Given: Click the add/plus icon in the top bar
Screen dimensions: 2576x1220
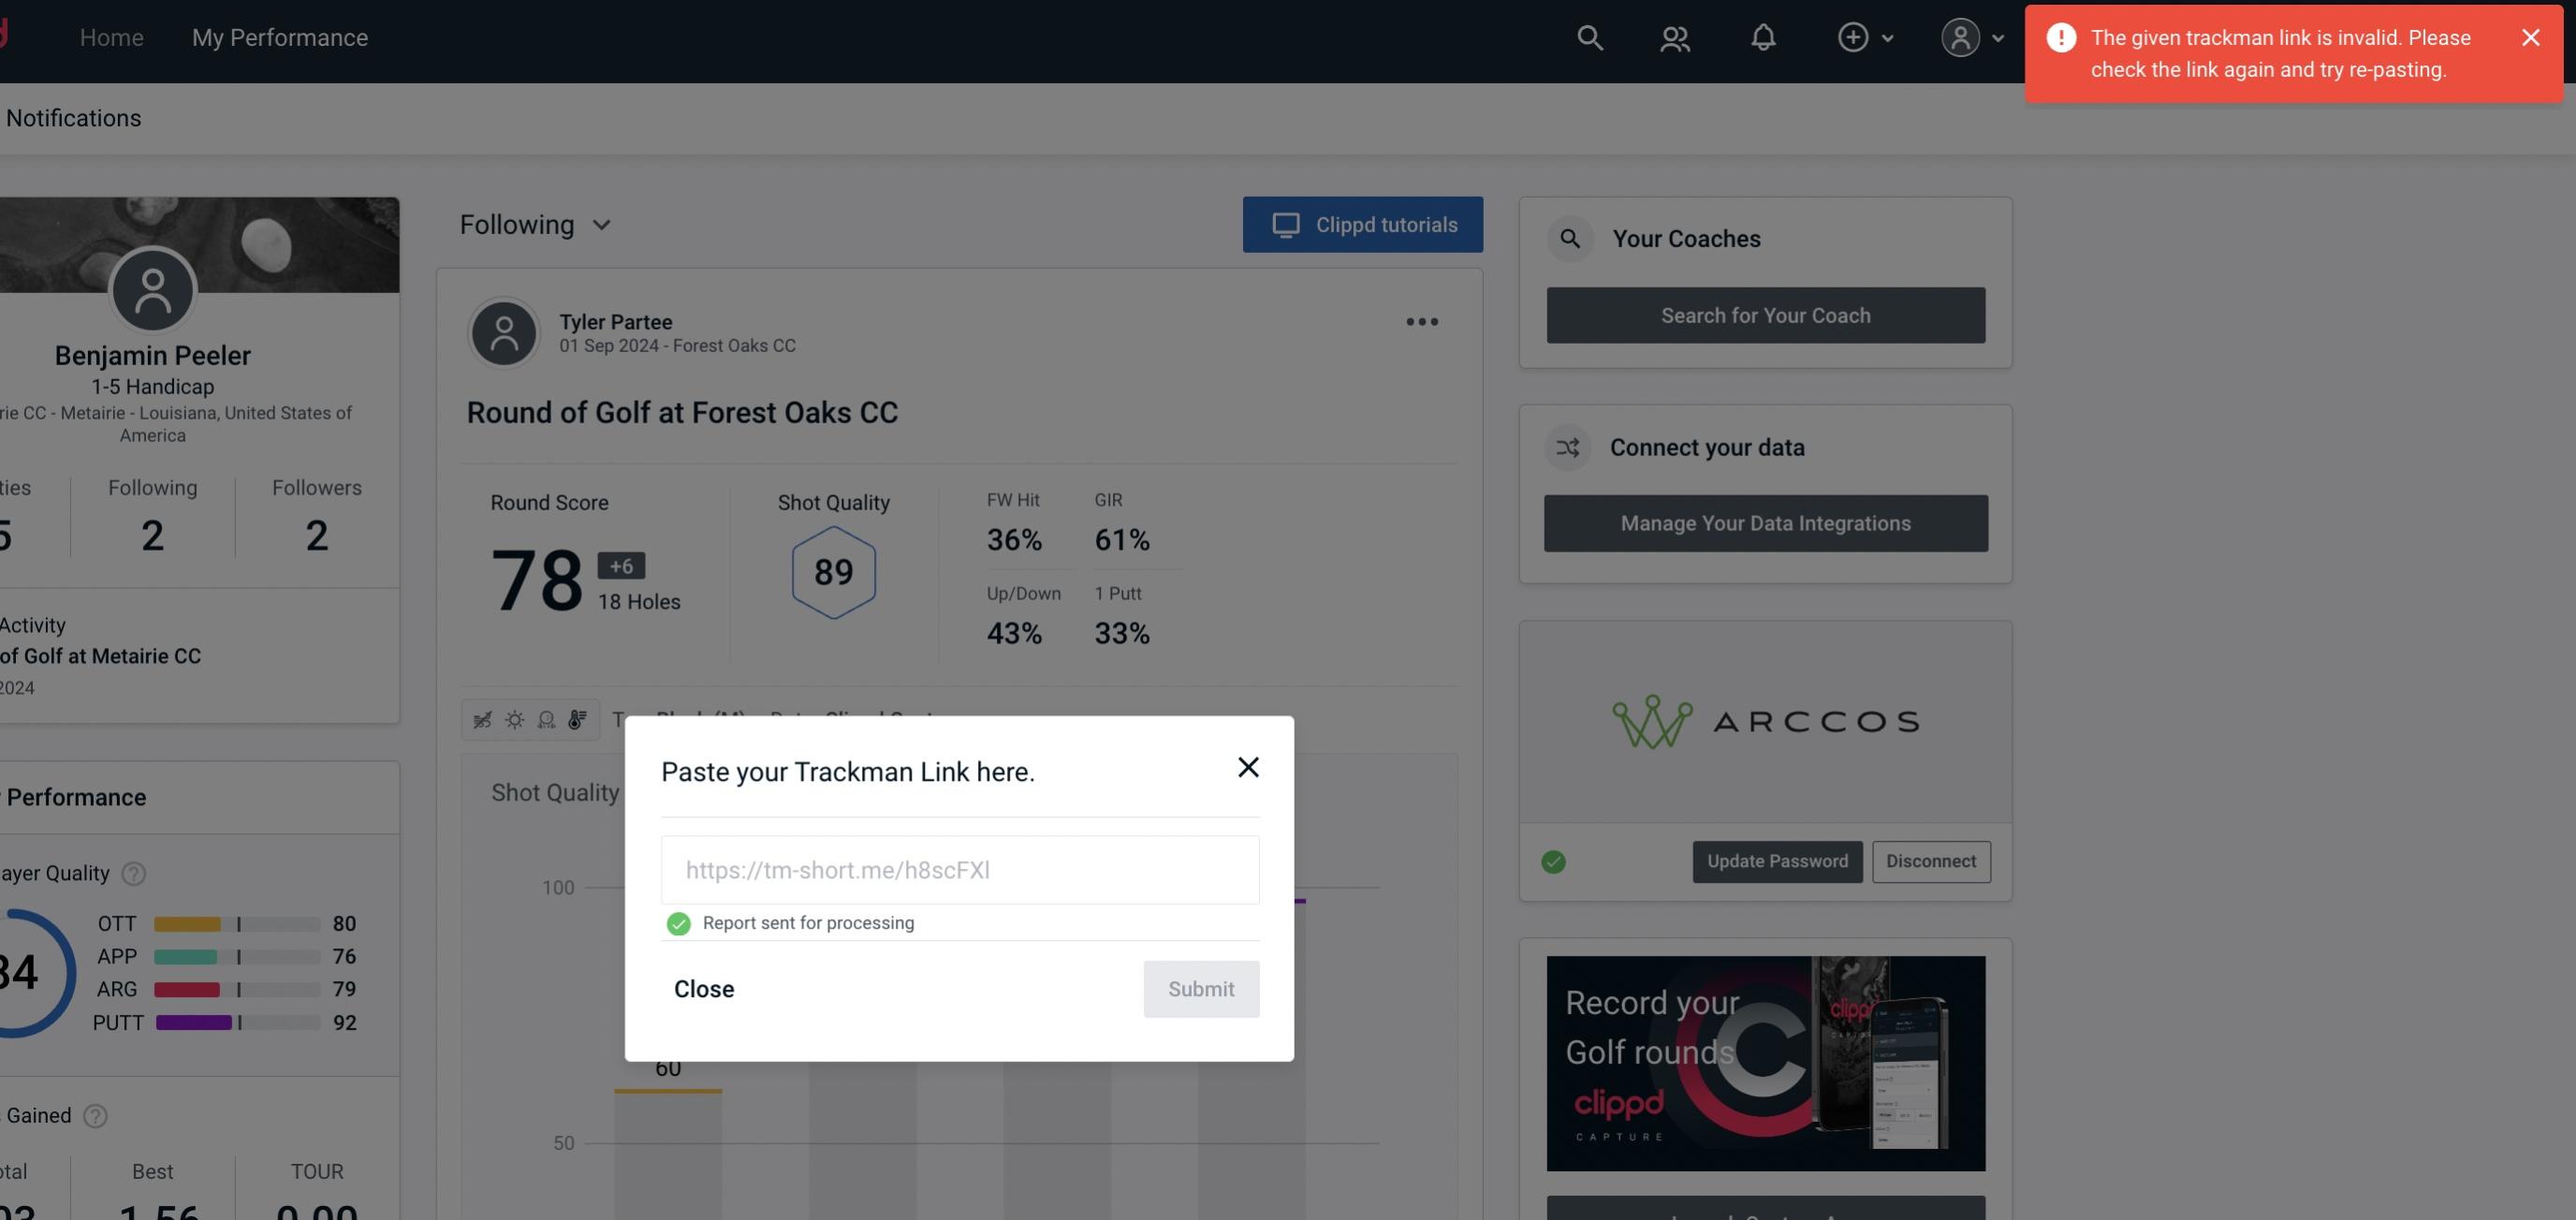Looking at the screenshot, I should pos(1851,37).
